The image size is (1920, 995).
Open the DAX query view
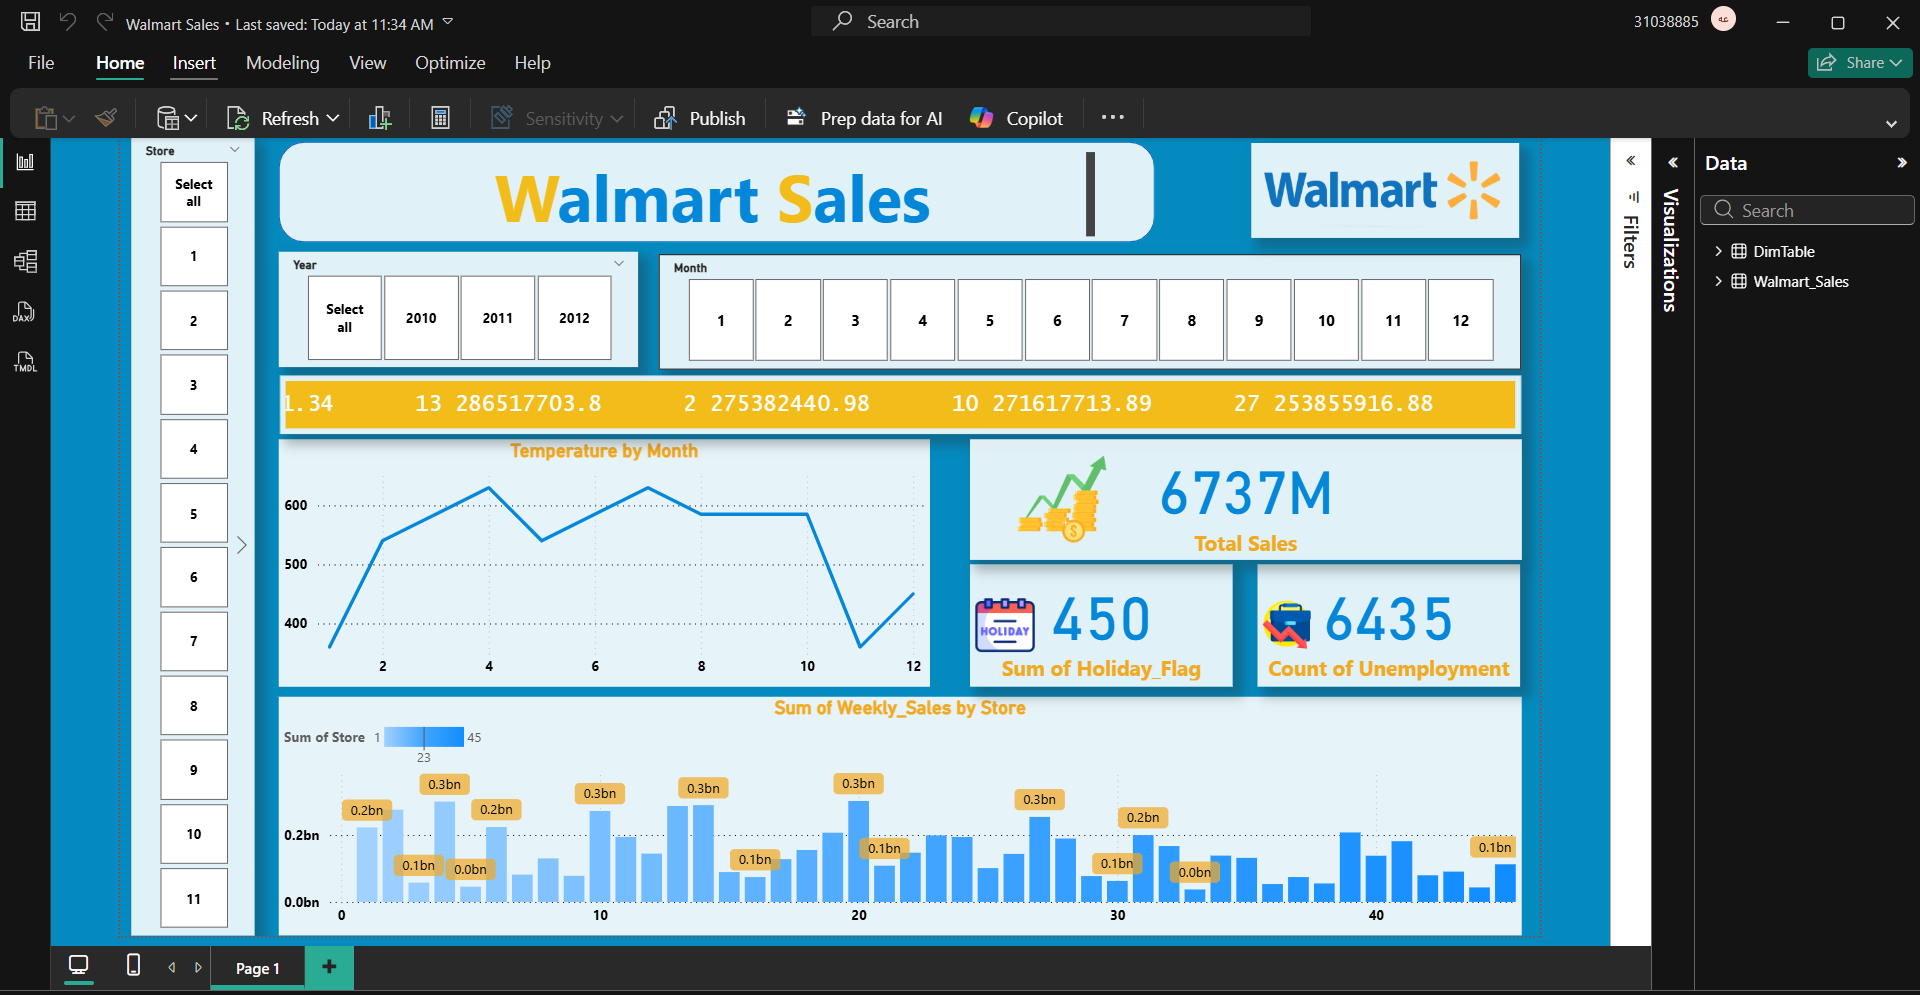[25, 312]
